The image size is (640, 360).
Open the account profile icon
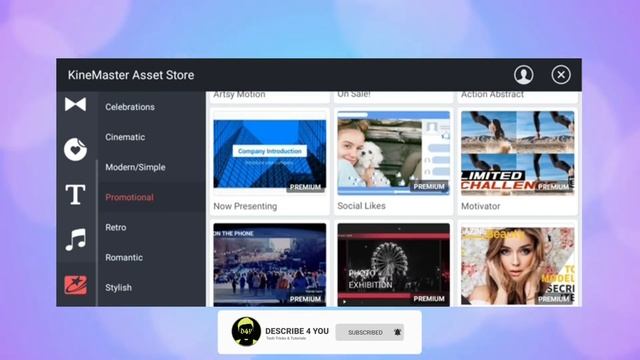[x=523, y=75]
